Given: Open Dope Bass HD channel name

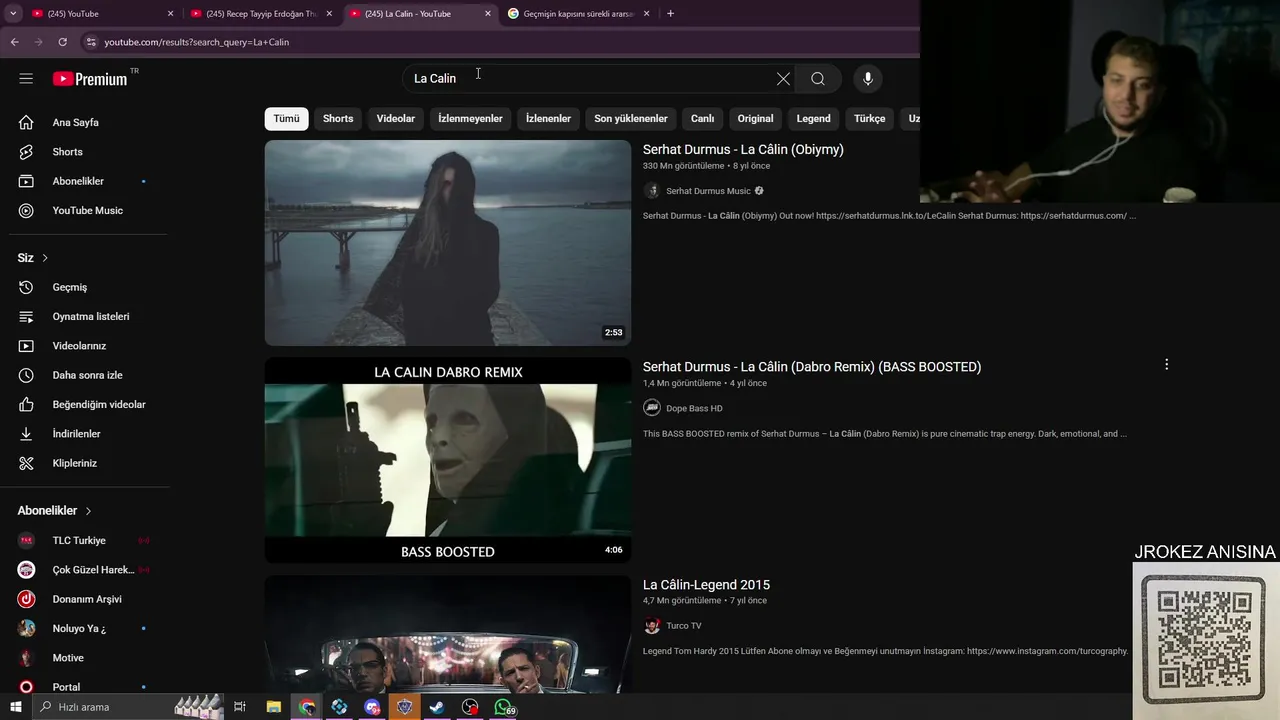Looking at the screenshot, I should pos(694,408).
